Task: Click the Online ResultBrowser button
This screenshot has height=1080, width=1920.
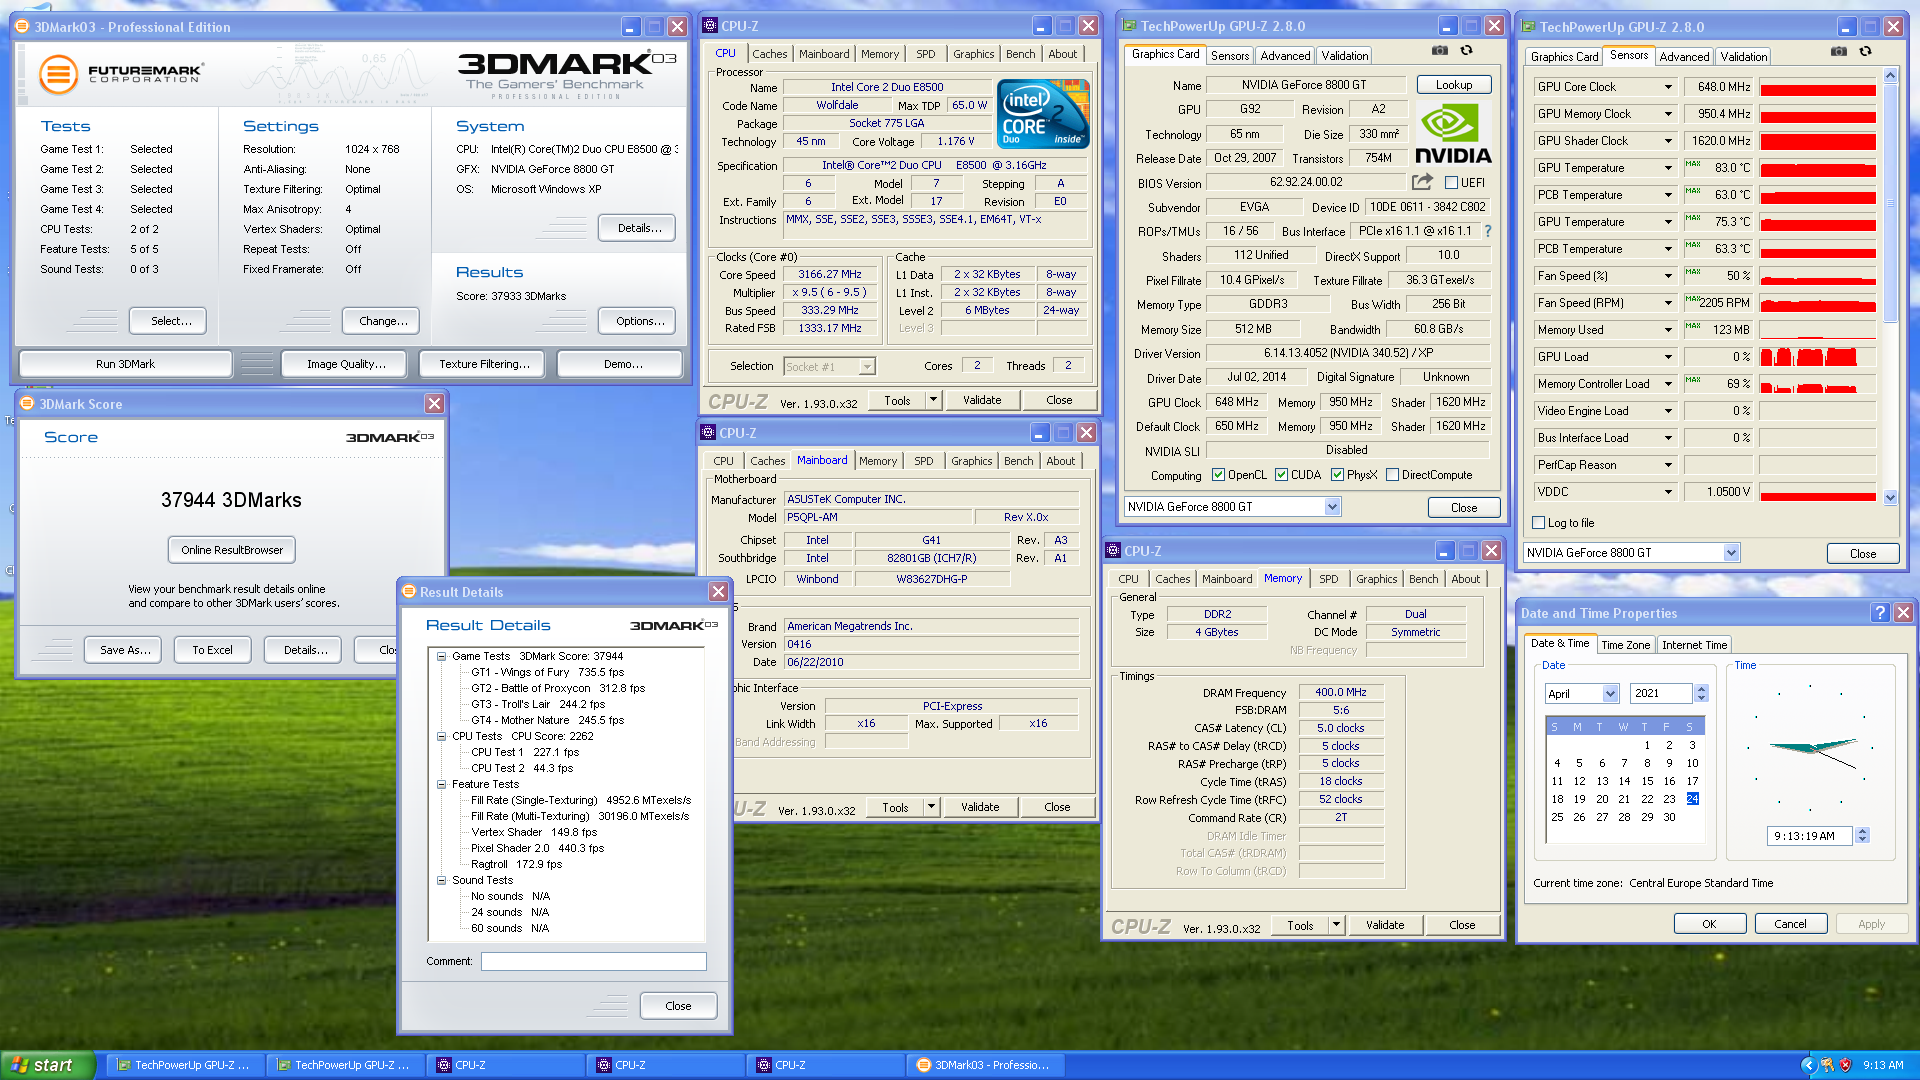Action: point(232,550)
